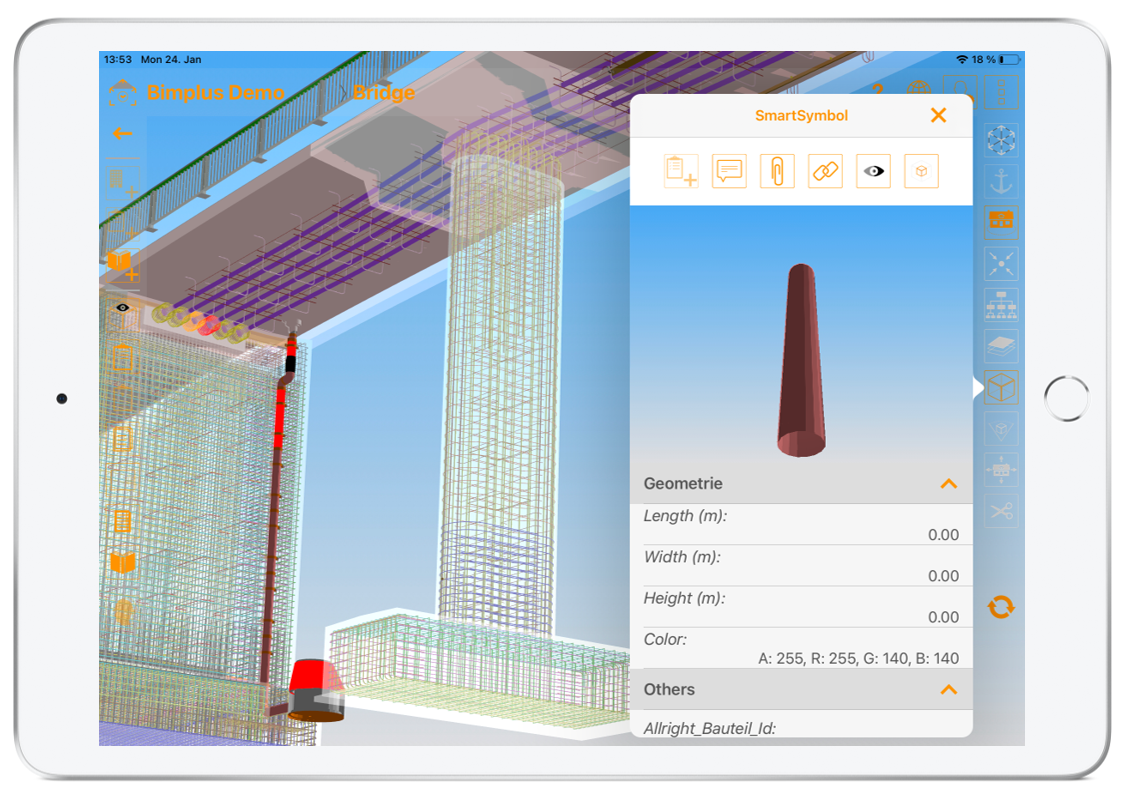
Task: Click the add clipboard task icon in SmartSymbol panel
Action: [681, 171]
